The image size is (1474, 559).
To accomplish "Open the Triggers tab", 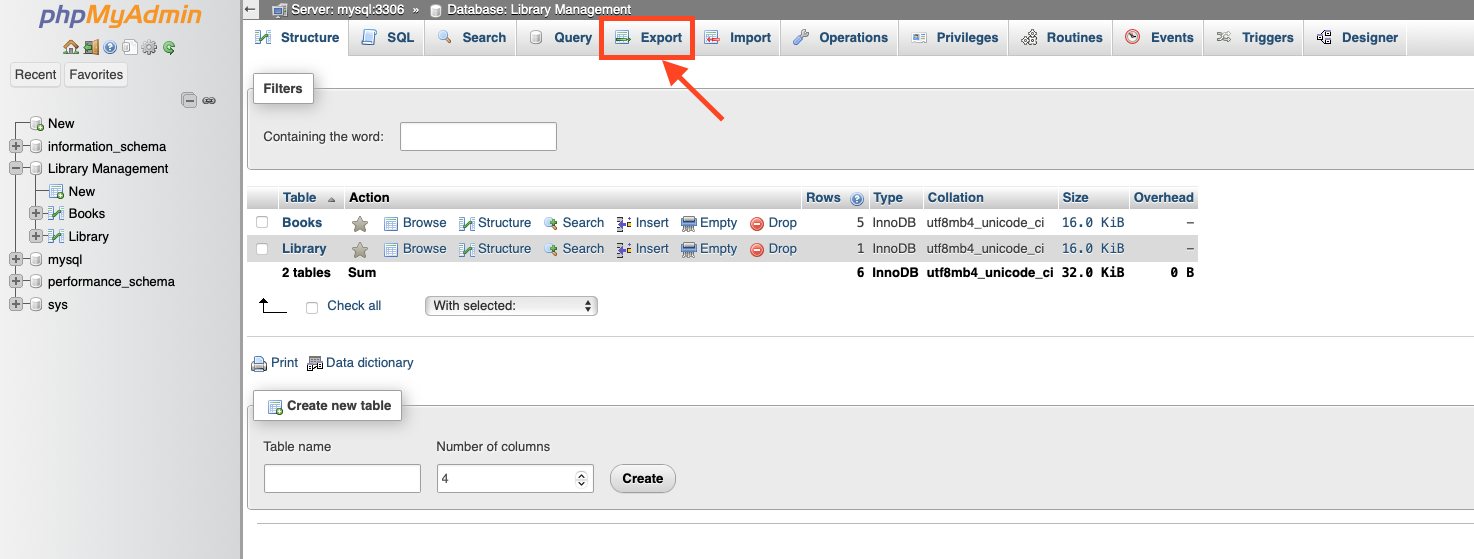I will tap(1255, 38).
